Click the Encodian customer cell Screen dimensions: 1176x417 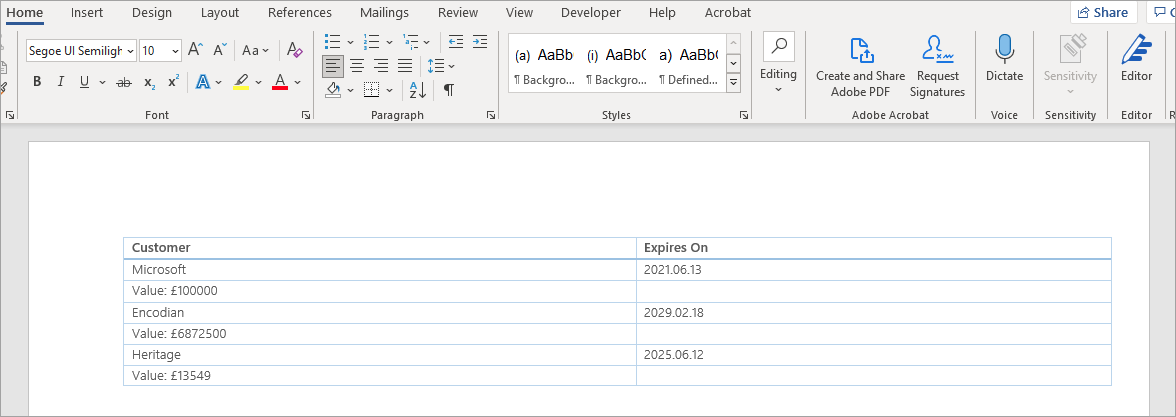(x=380, y=313)
